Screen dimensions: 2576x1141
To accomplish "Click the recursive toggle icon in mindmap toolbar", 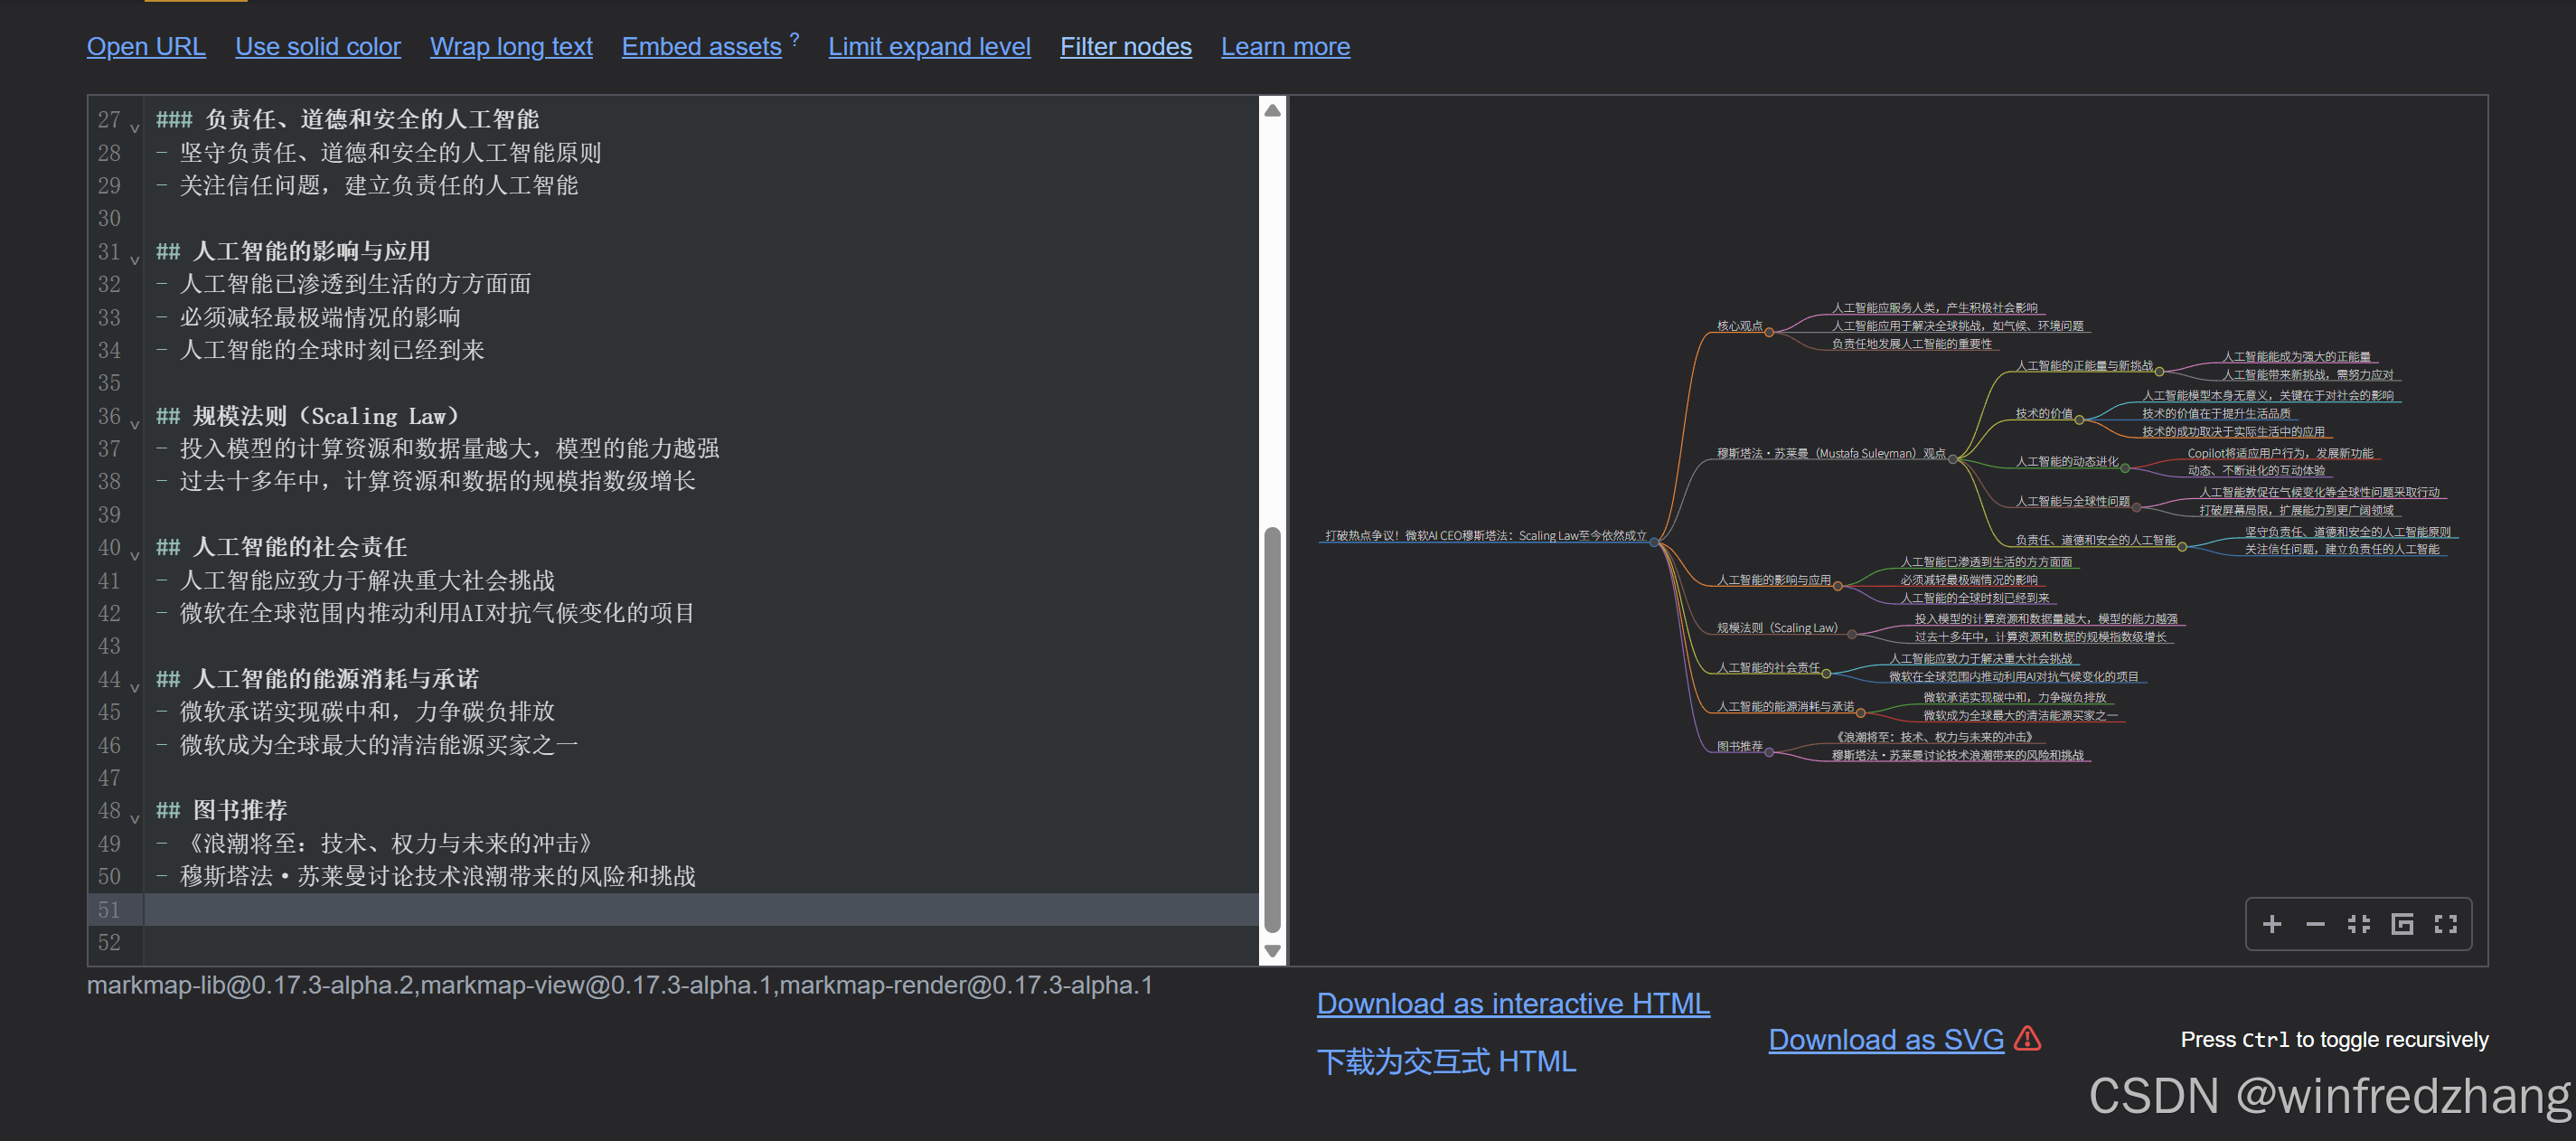I will point(2402,924).
